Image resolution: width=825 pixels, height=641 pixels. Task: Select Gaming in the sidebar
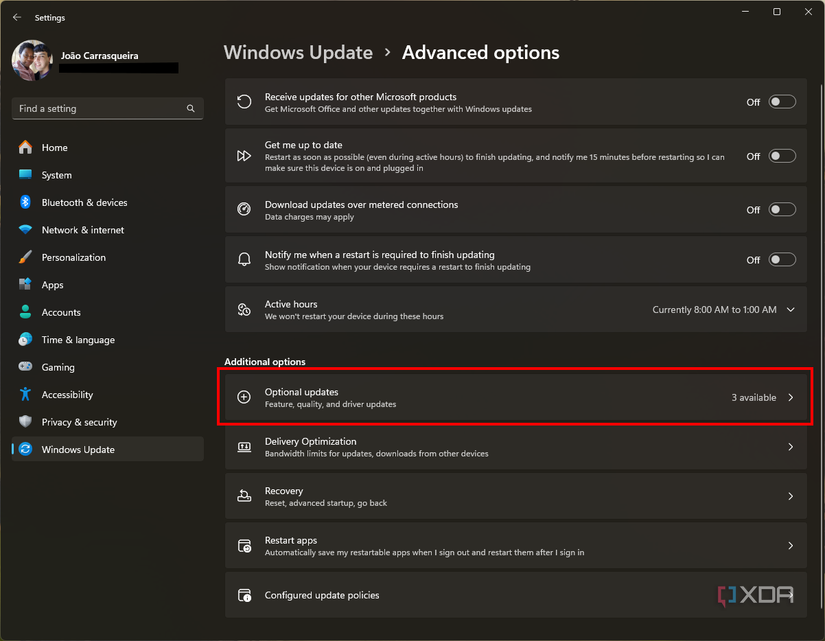coord(107,367)
